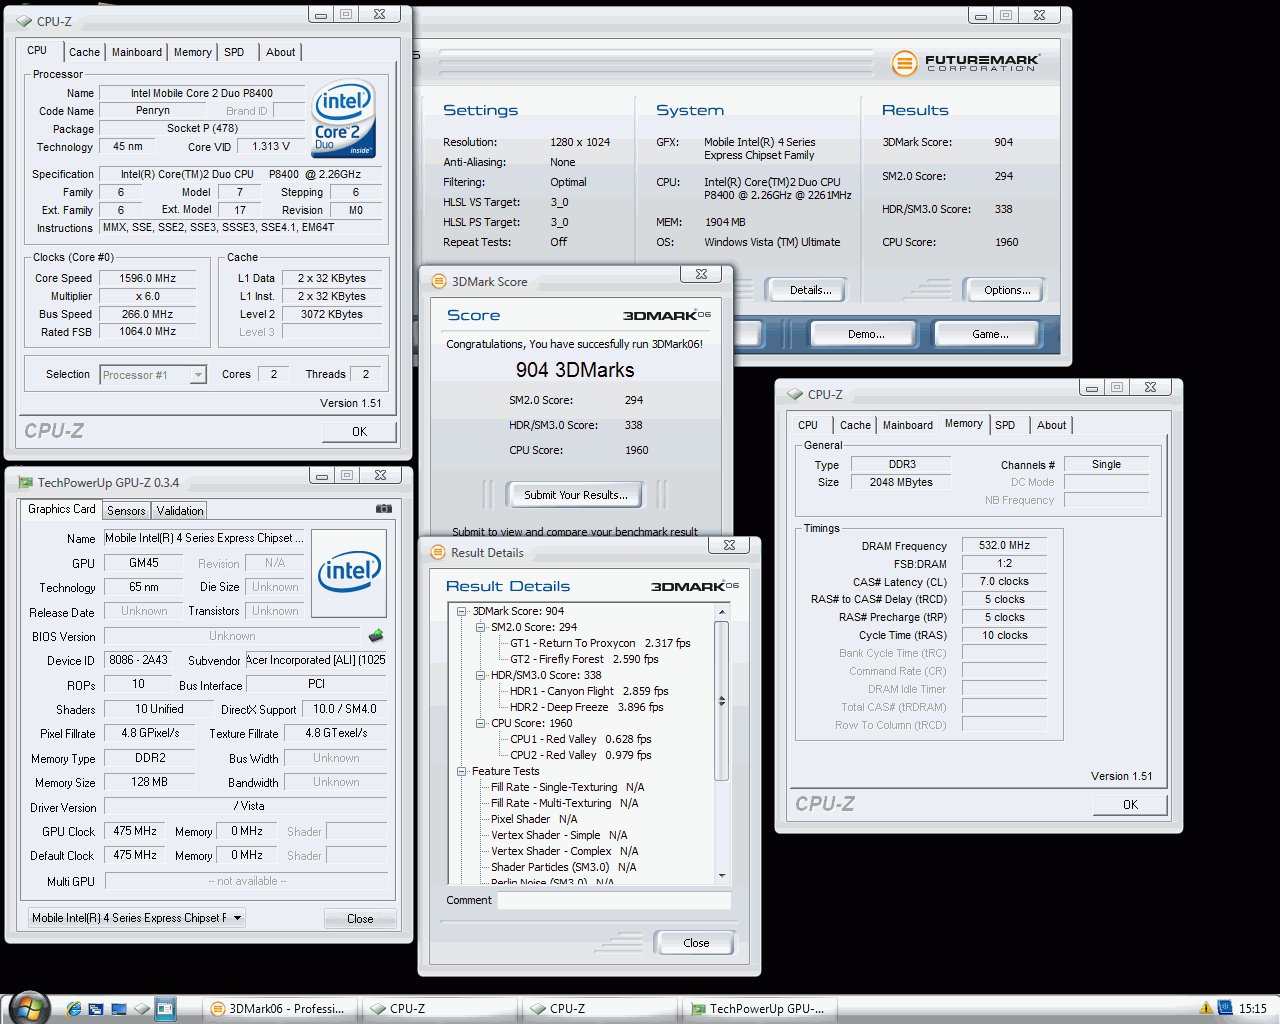Click the Subvendor field Acer Incorporated
This screenshot has width=1280, height=1024.
point(316,660)
